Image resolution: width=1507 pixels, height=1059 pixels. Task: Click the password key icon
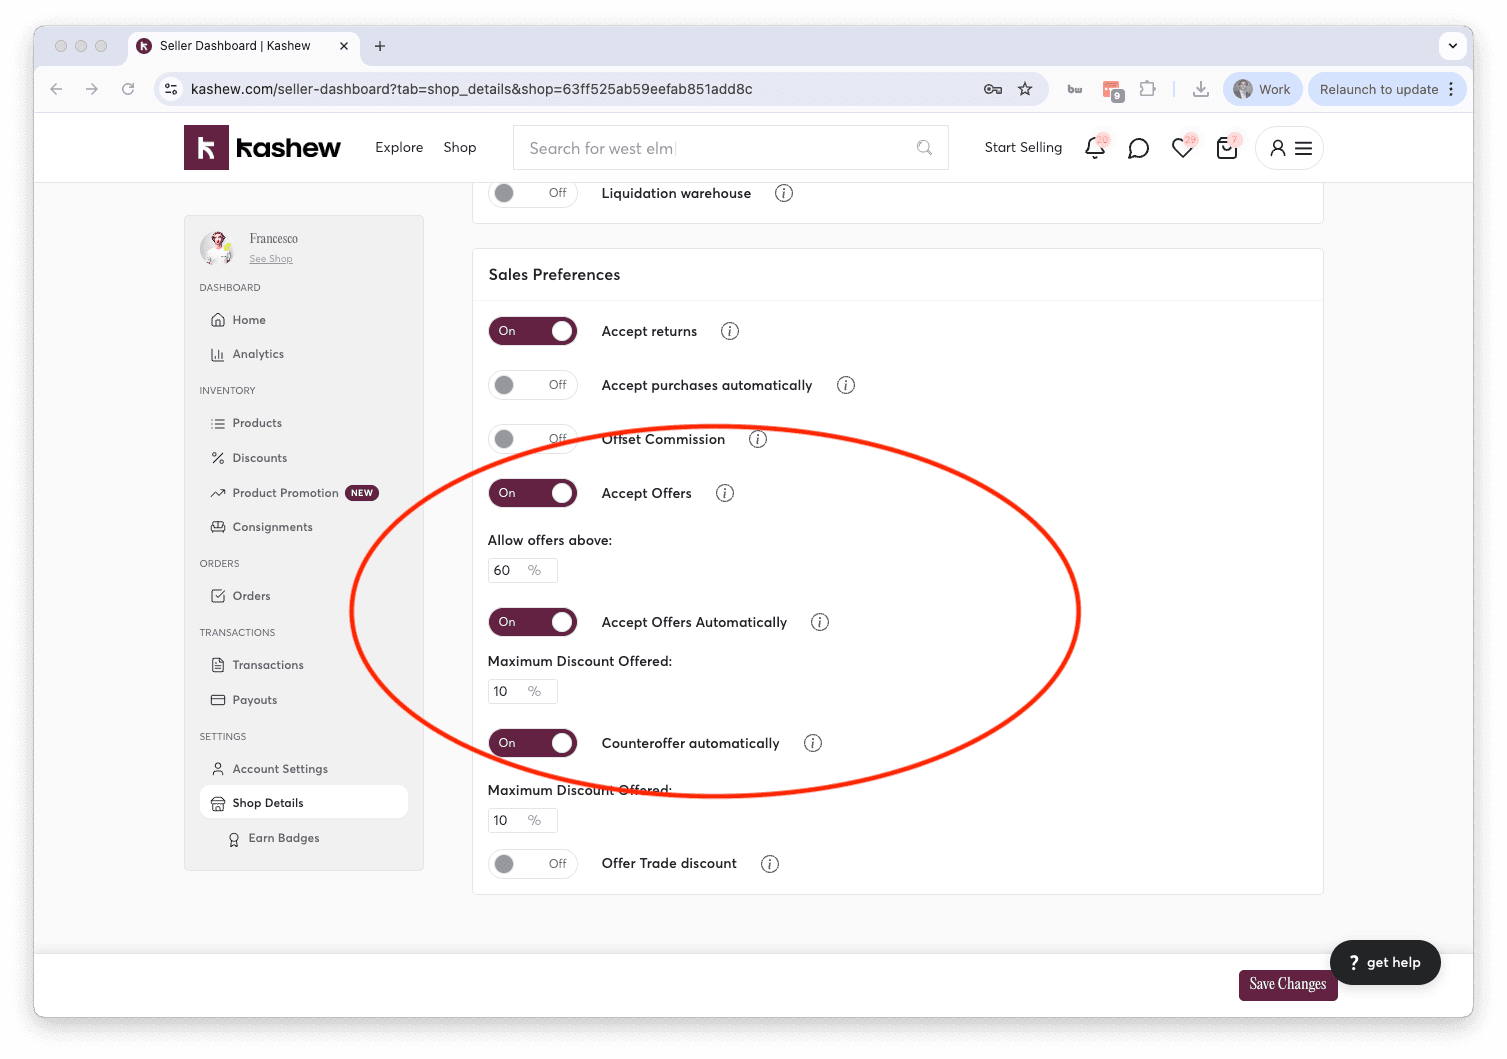[993, 89]
